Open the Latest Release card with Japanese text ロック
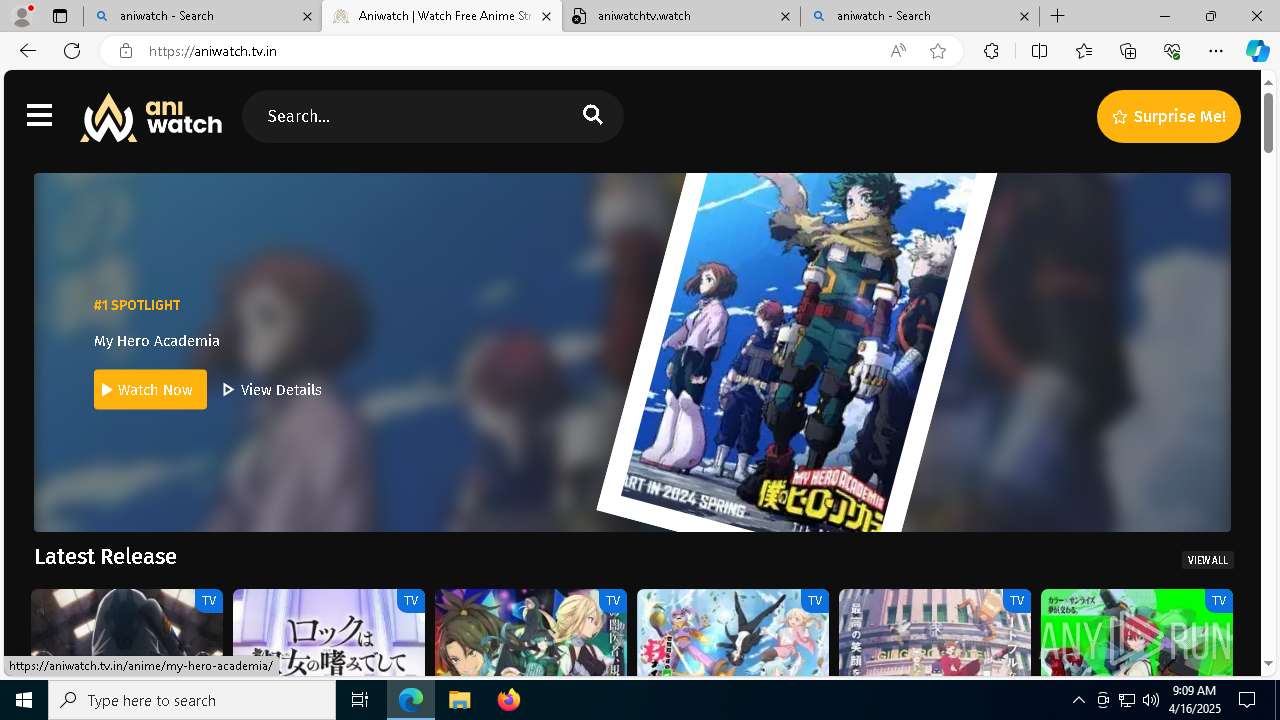Image resolution: width=1280 pixels, height=720 pixels. click(x=329, y=633)
